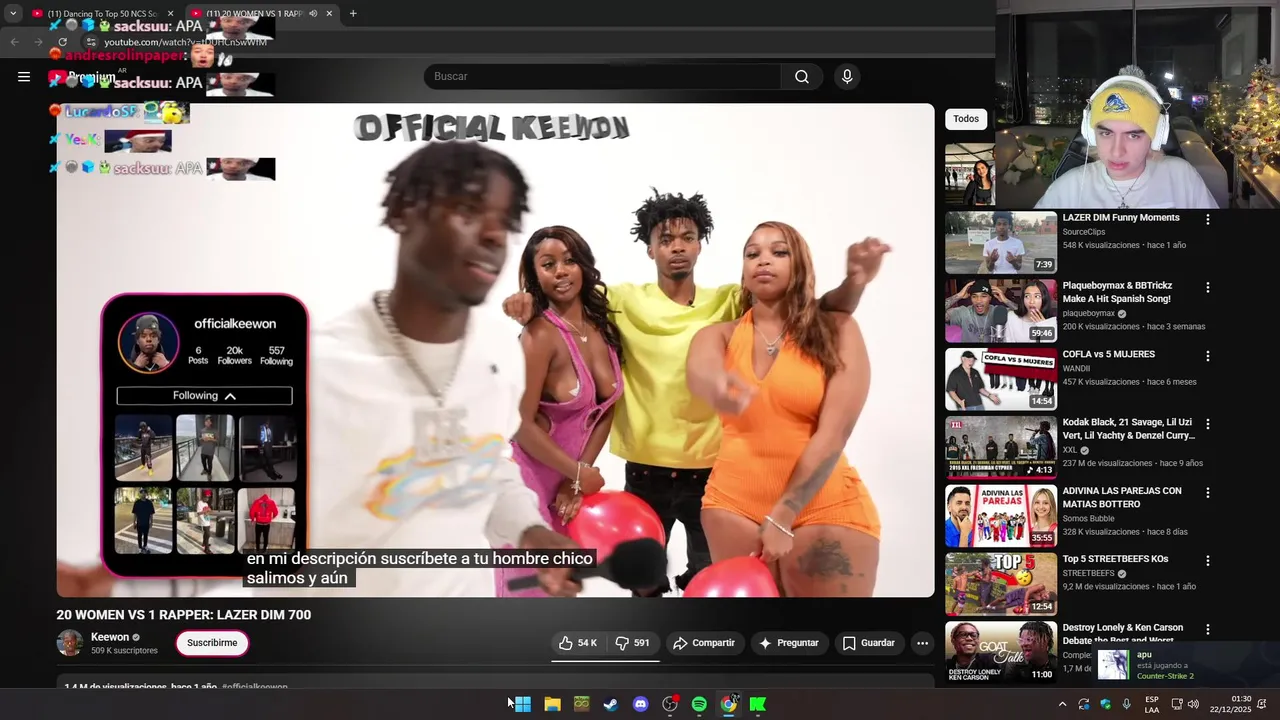Viewport: 1280px width, 720px height.
Task: Open options for COFLA vs 5 MUJERES
Action: [1208, 356]
